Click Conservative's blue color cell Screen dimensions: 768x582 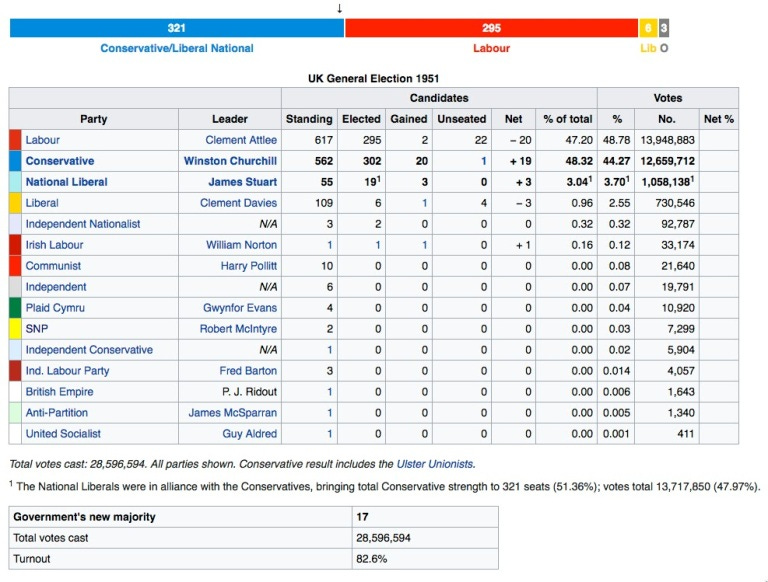pos(15,161)
